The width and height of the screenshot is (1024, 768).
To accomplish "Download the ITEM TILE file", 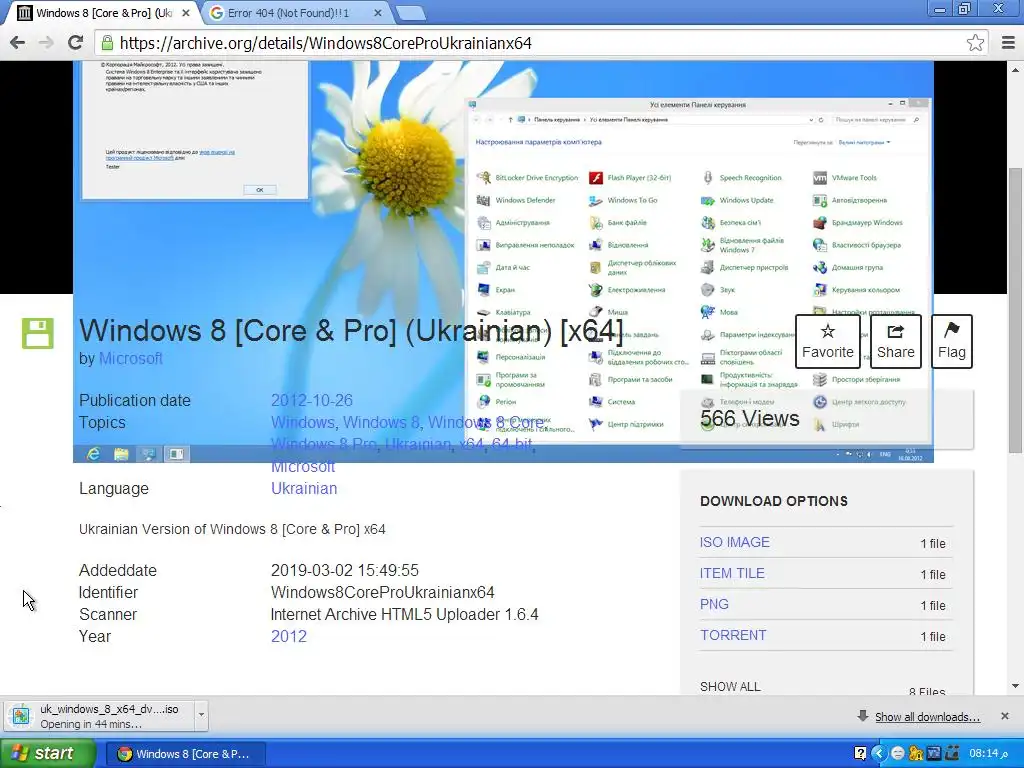I will click(x=732, y=573).
